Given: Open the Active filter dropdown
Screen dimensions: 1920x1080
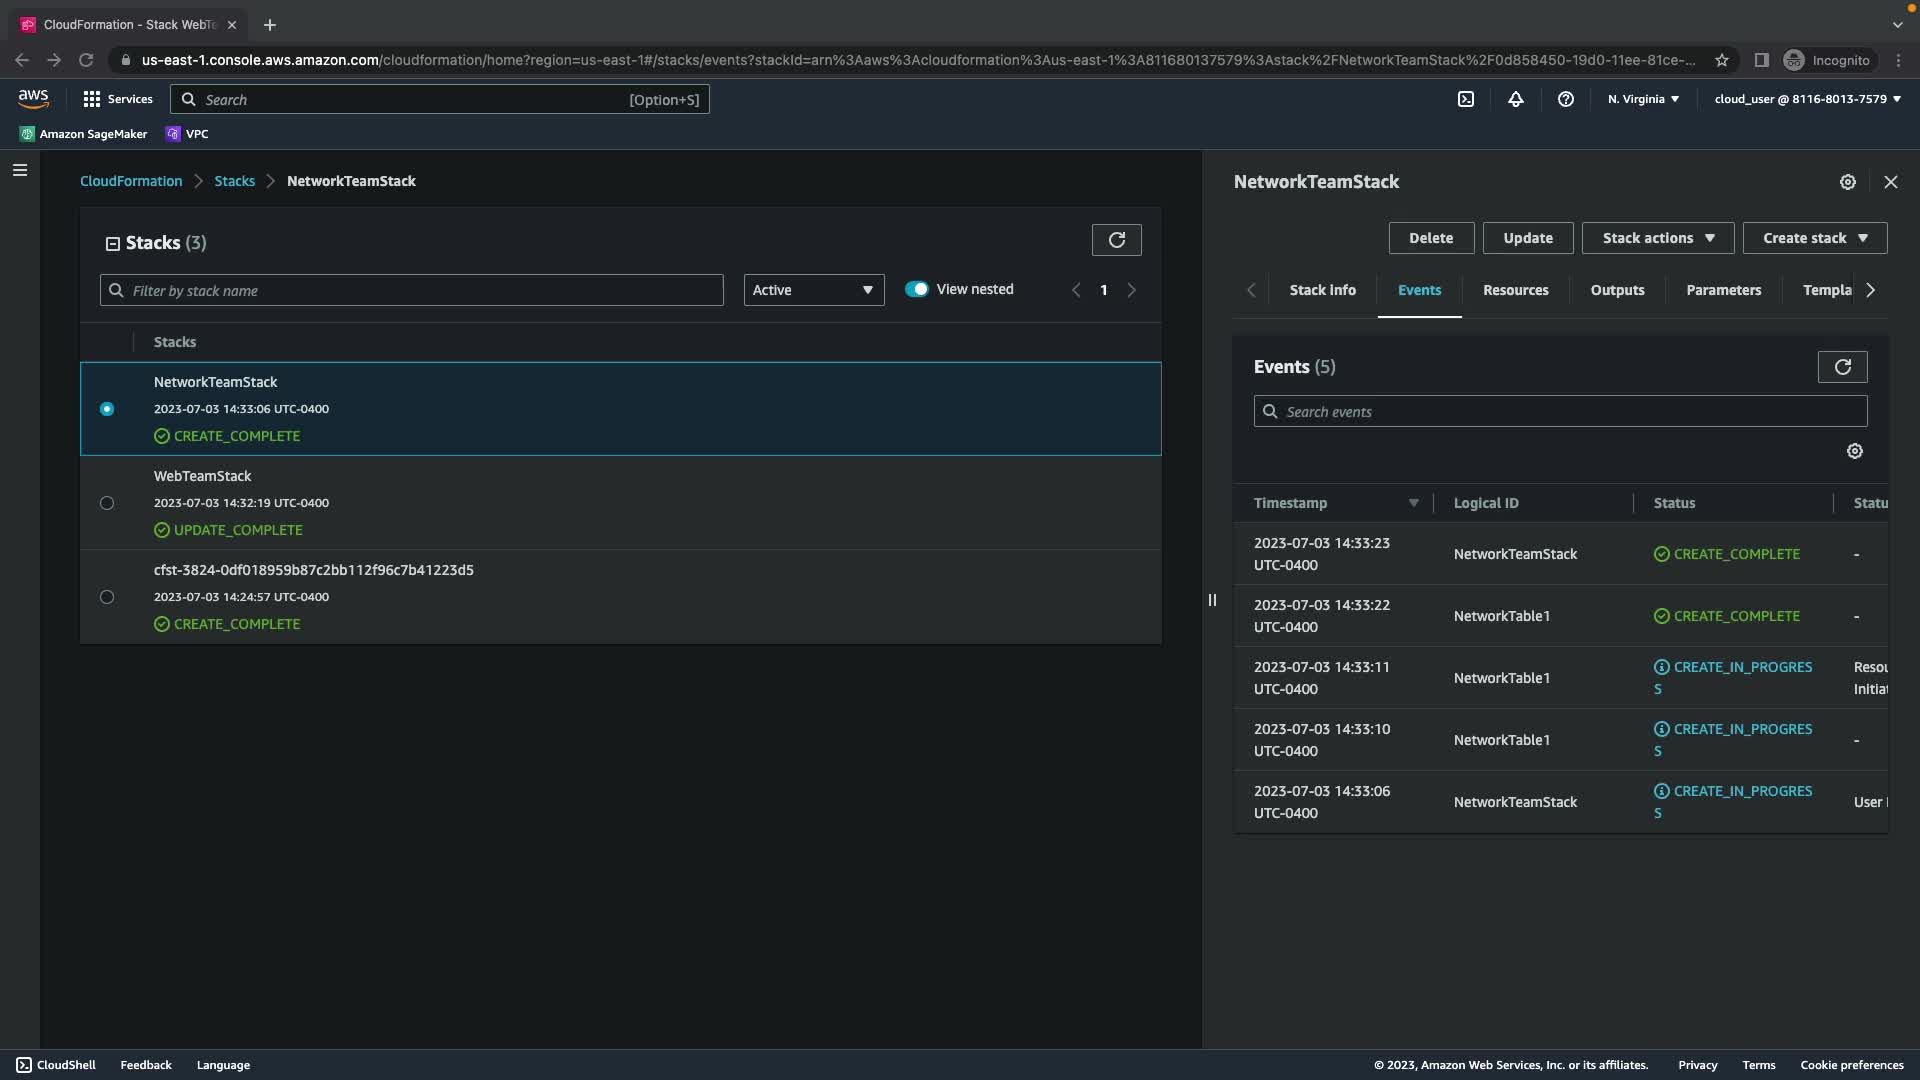Looking at the screenshot, I should [x=813, y=290].
